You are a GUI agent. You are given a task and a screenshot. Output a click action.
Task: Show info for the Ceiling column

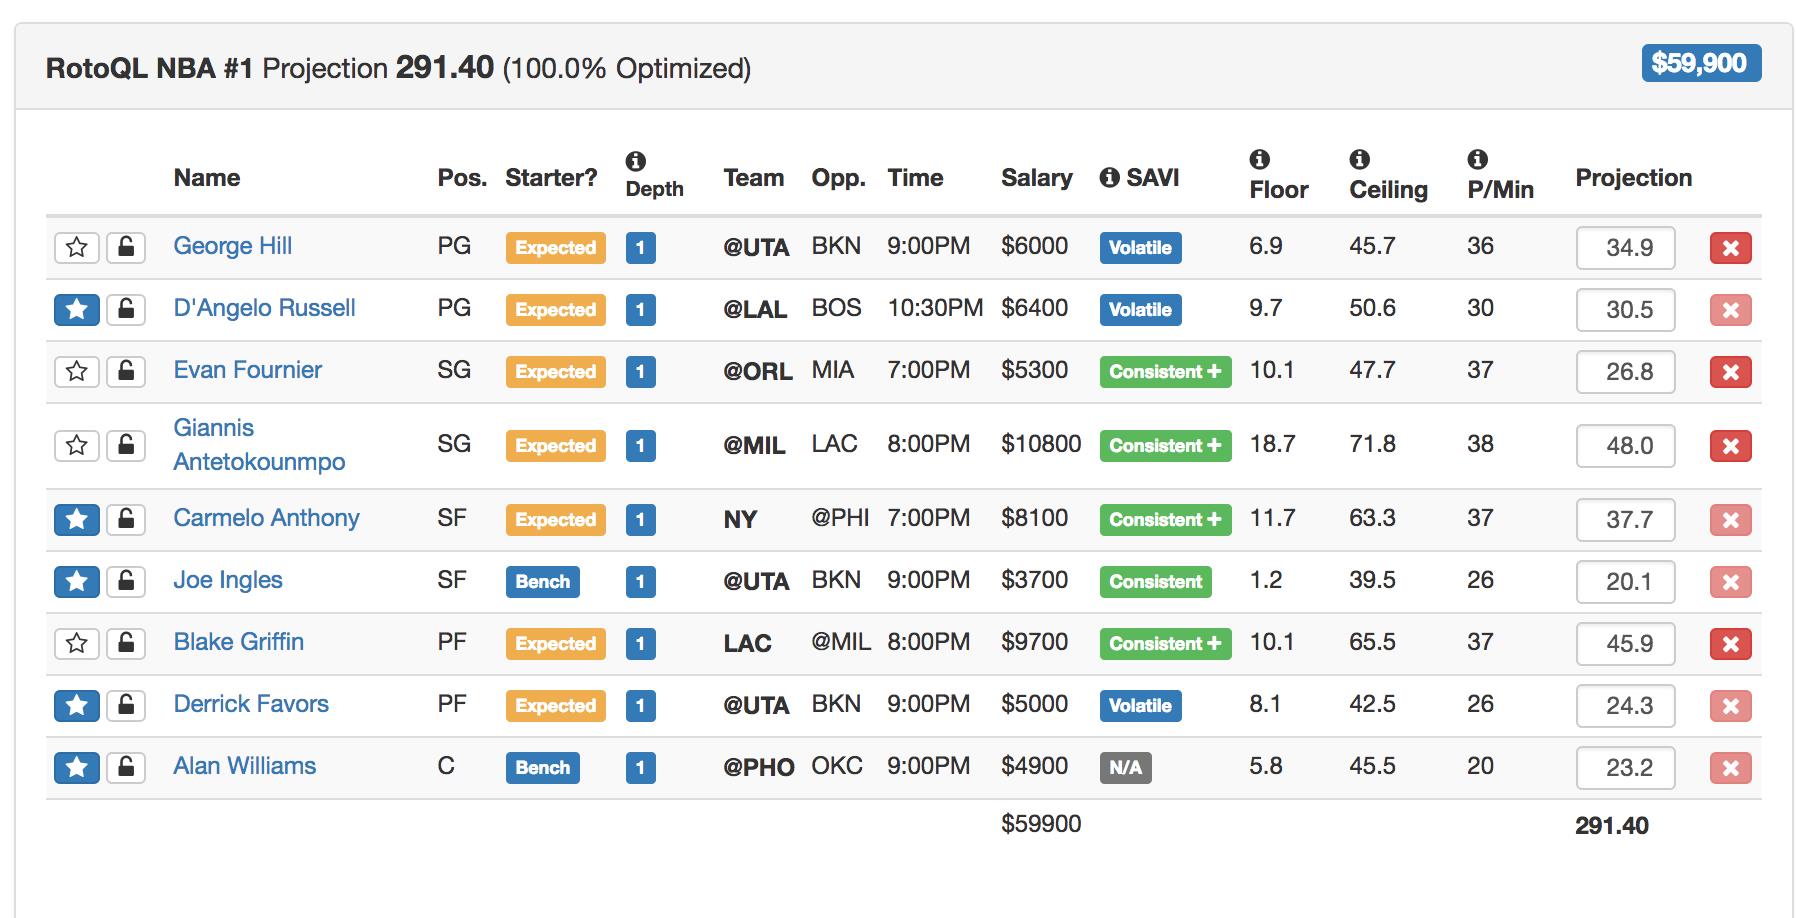click(x=1359, y=159)
